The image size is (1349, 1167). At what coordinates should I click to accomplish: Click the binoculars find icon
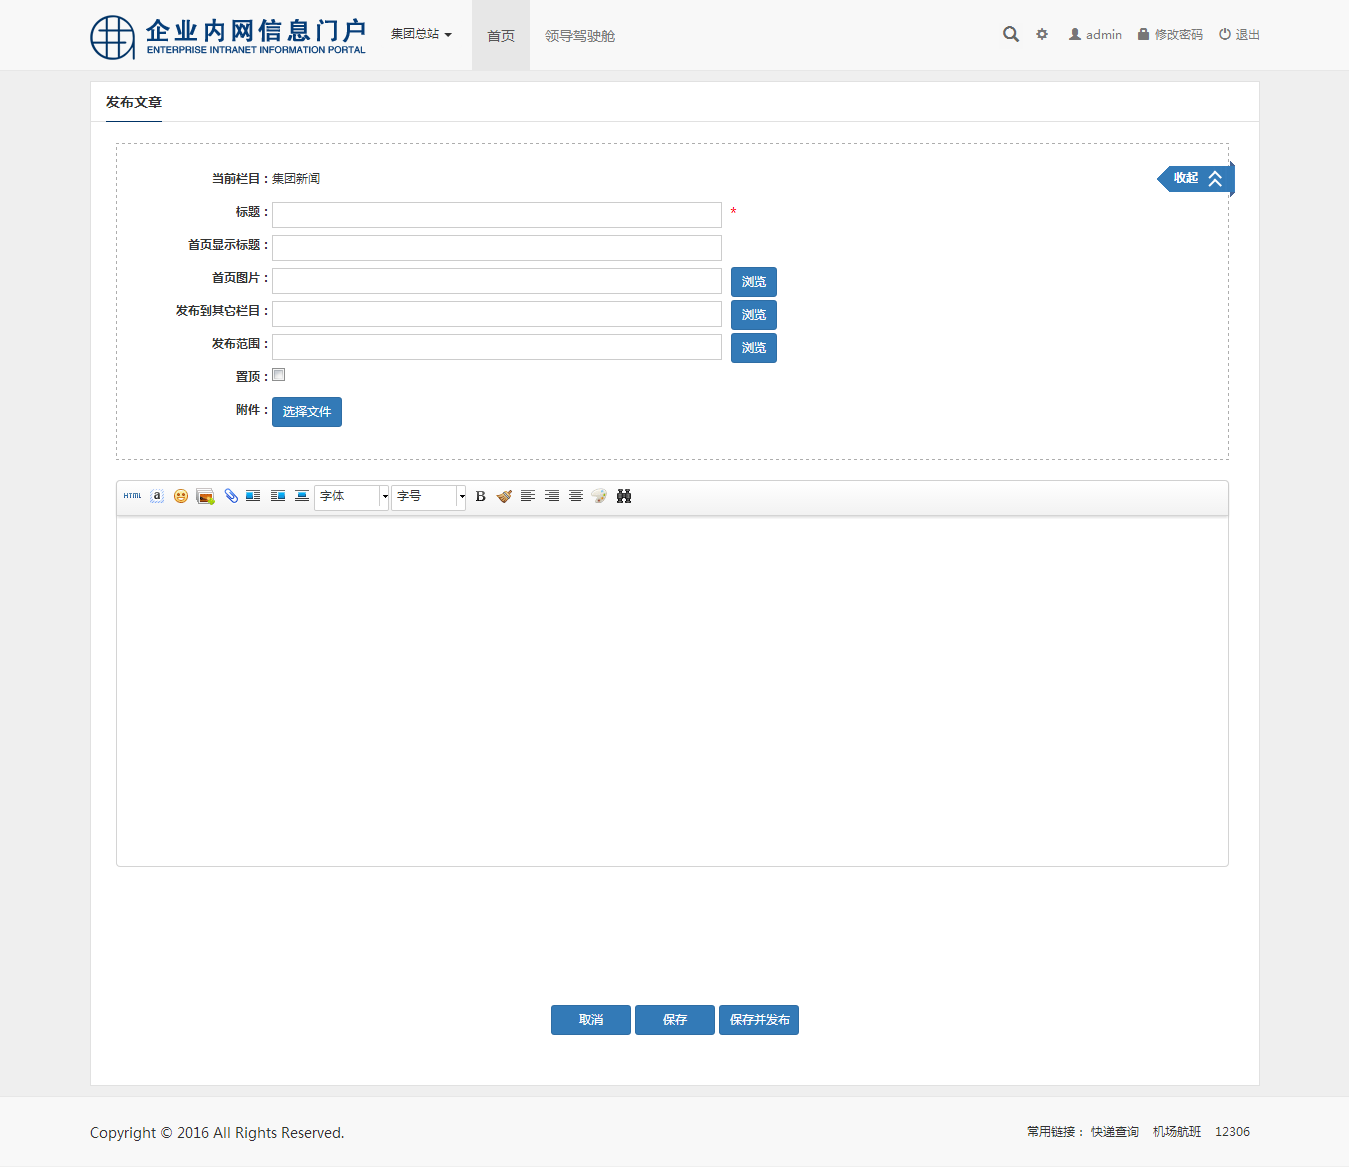[x=624, y=496]
